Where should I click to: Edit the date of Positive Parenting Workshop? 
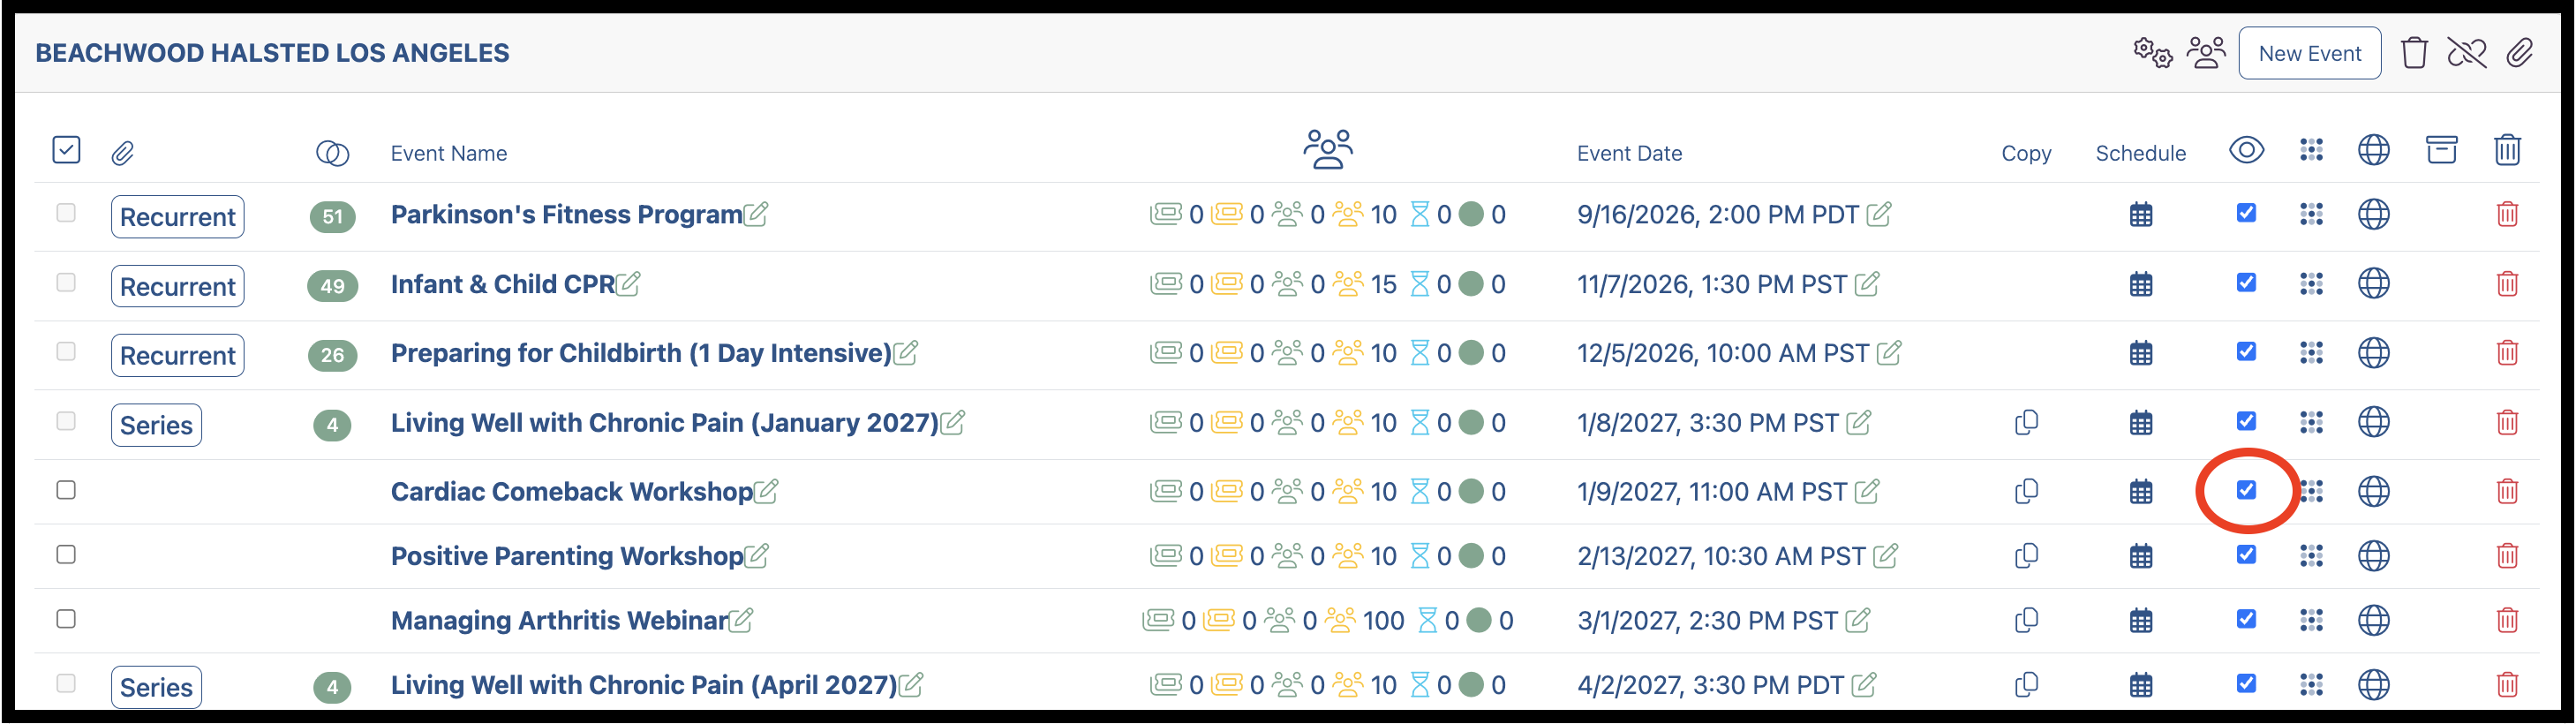[x=1885, y=556]
